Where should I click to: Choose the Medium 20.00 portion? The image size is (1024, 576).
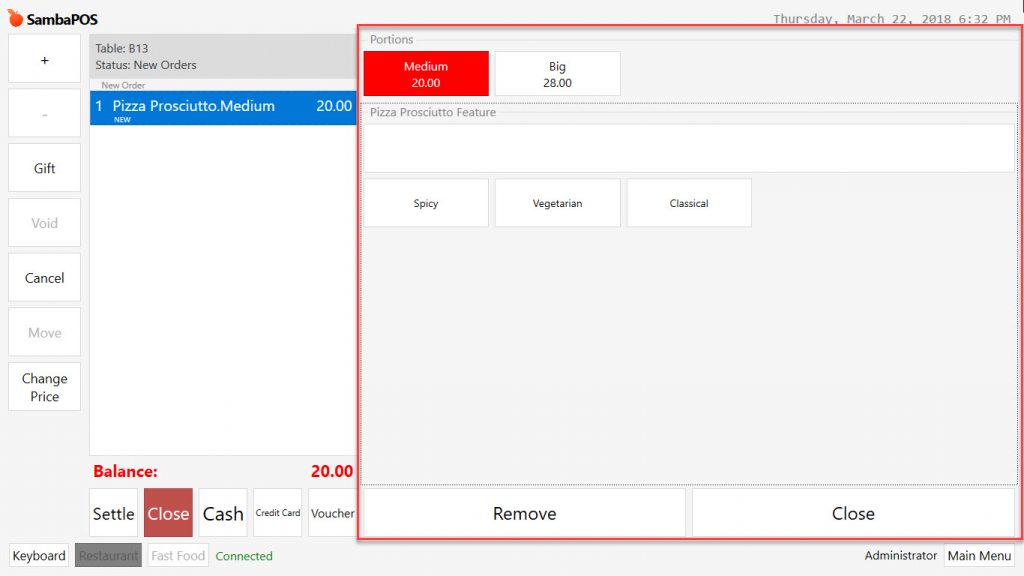[426, 74]
